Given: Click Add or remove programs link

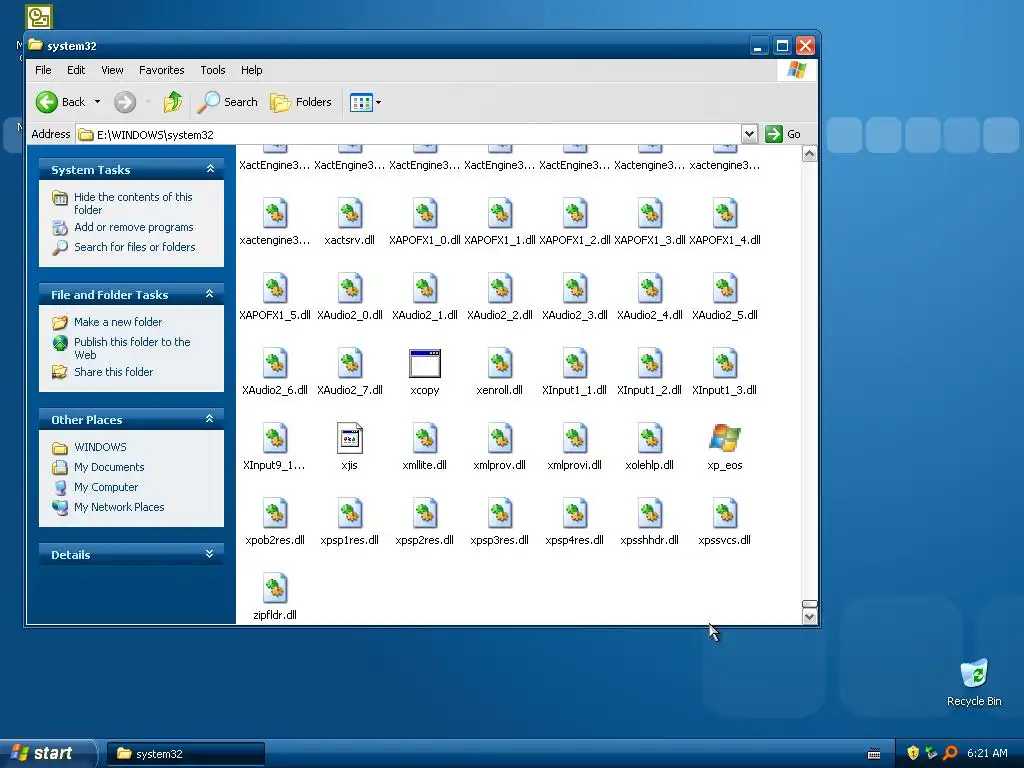Looking at the screenshot, I should point(134,227).
